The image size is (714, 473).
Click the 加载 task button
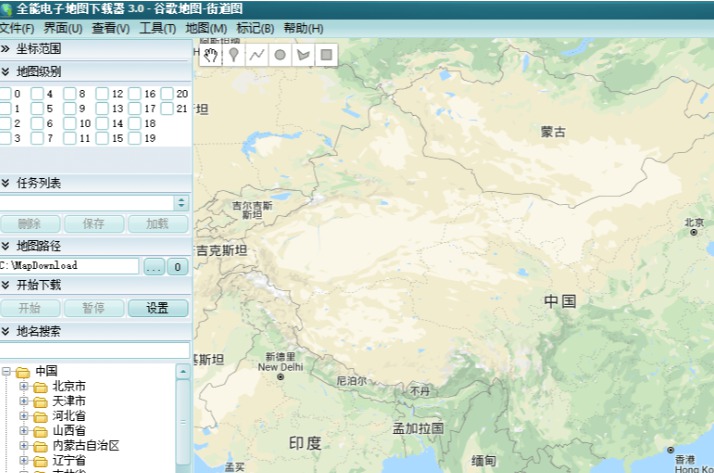tap(158, 224)
